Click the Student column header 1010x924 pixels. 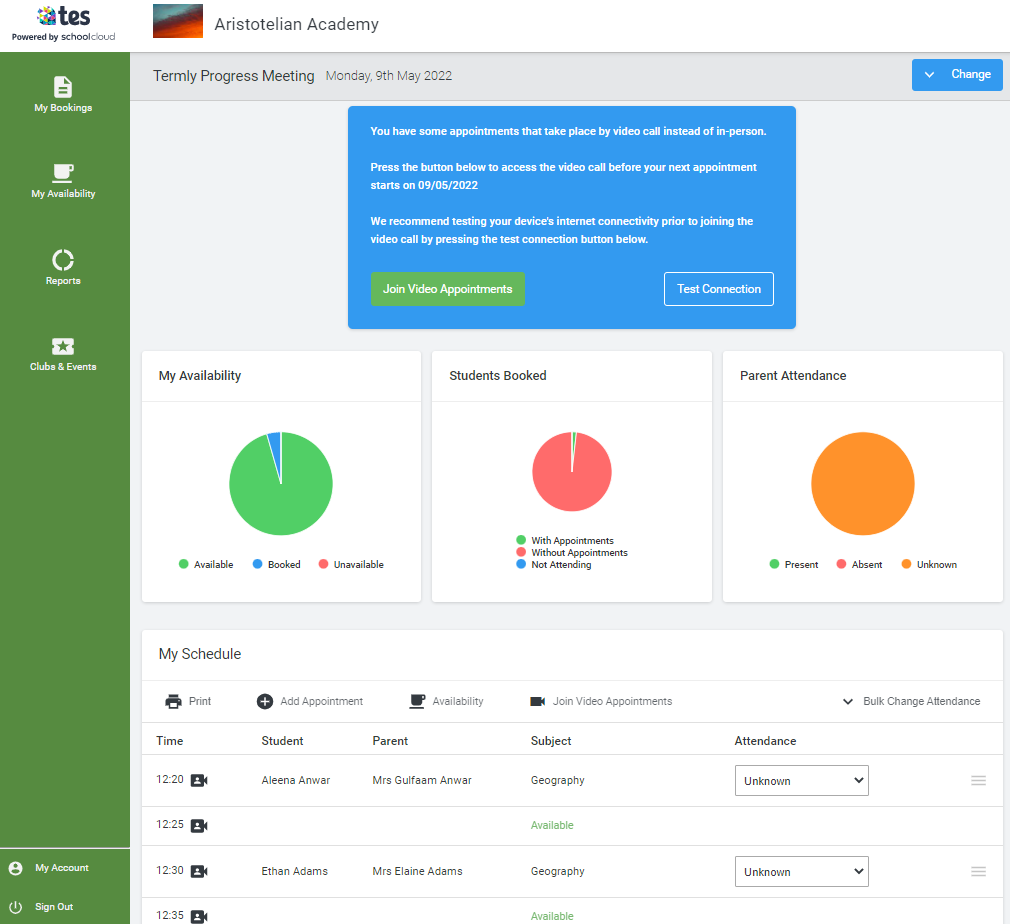tap(282, 741)
